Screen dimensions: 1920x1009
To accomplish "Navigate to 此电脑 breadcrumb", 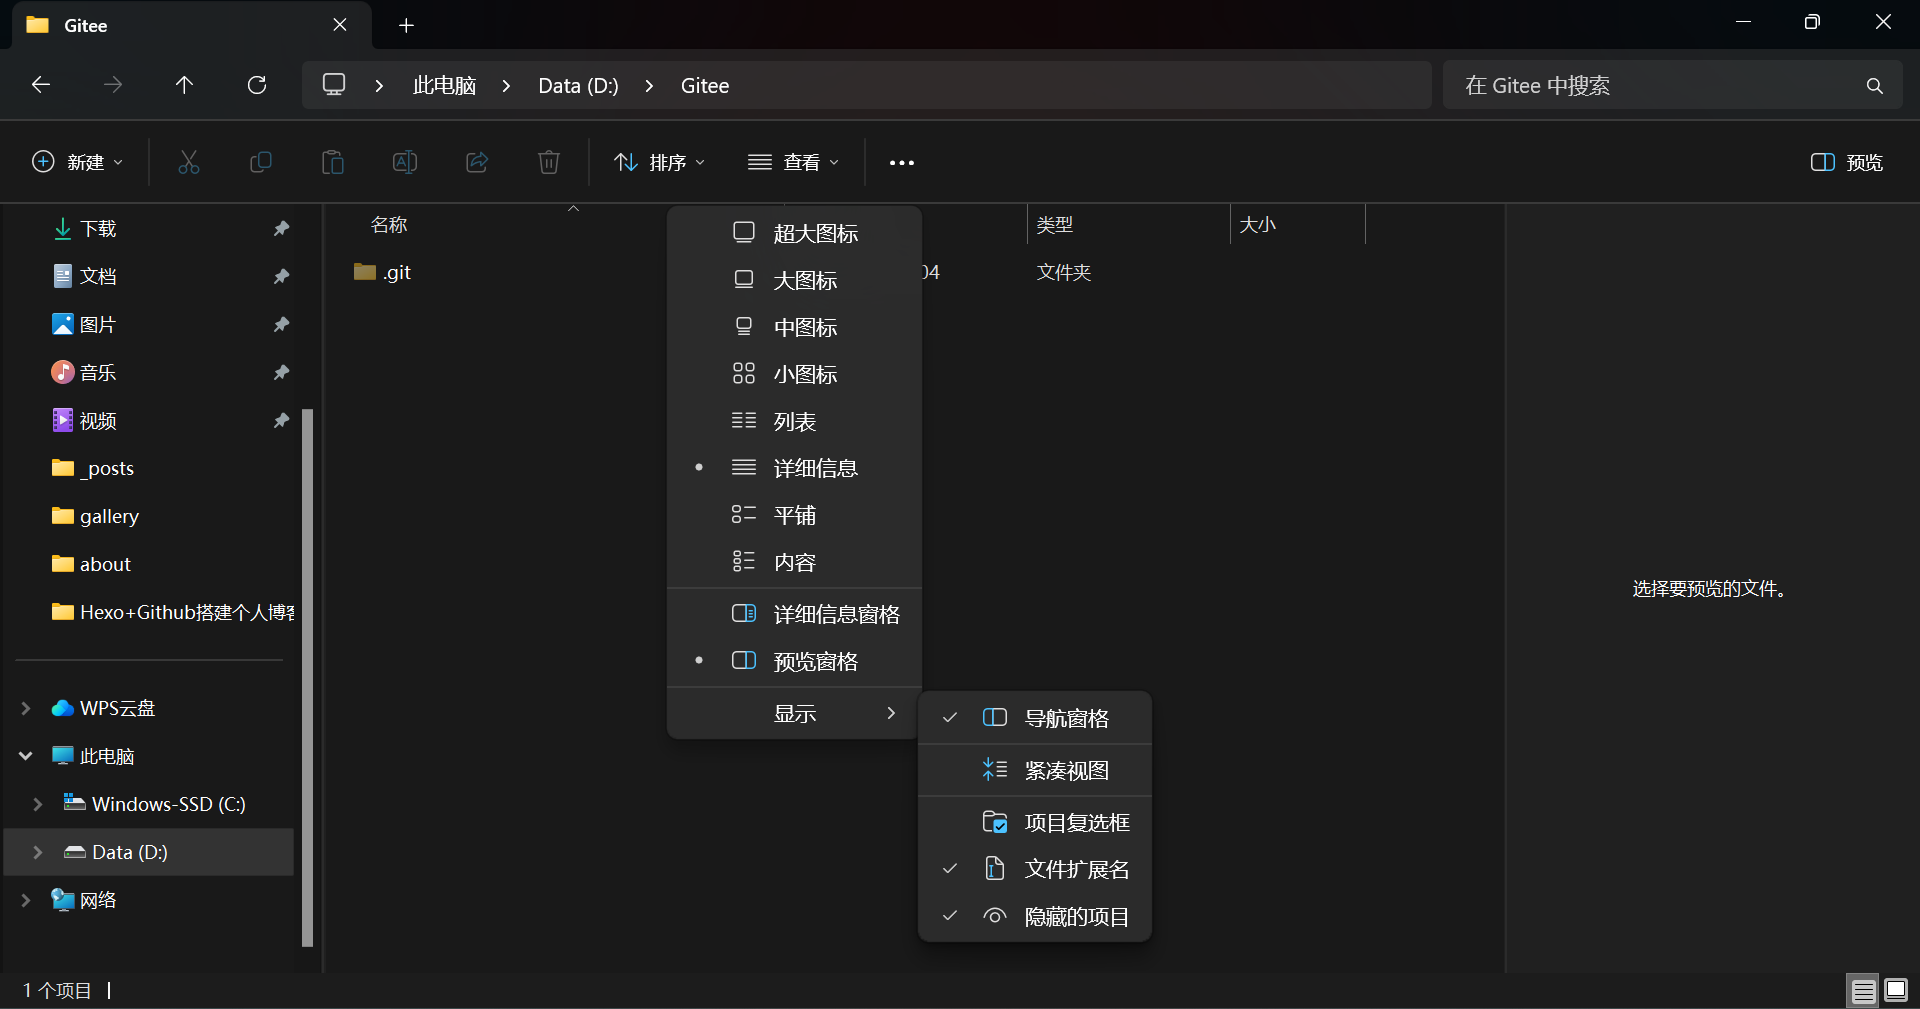I will tap(444, 86).
